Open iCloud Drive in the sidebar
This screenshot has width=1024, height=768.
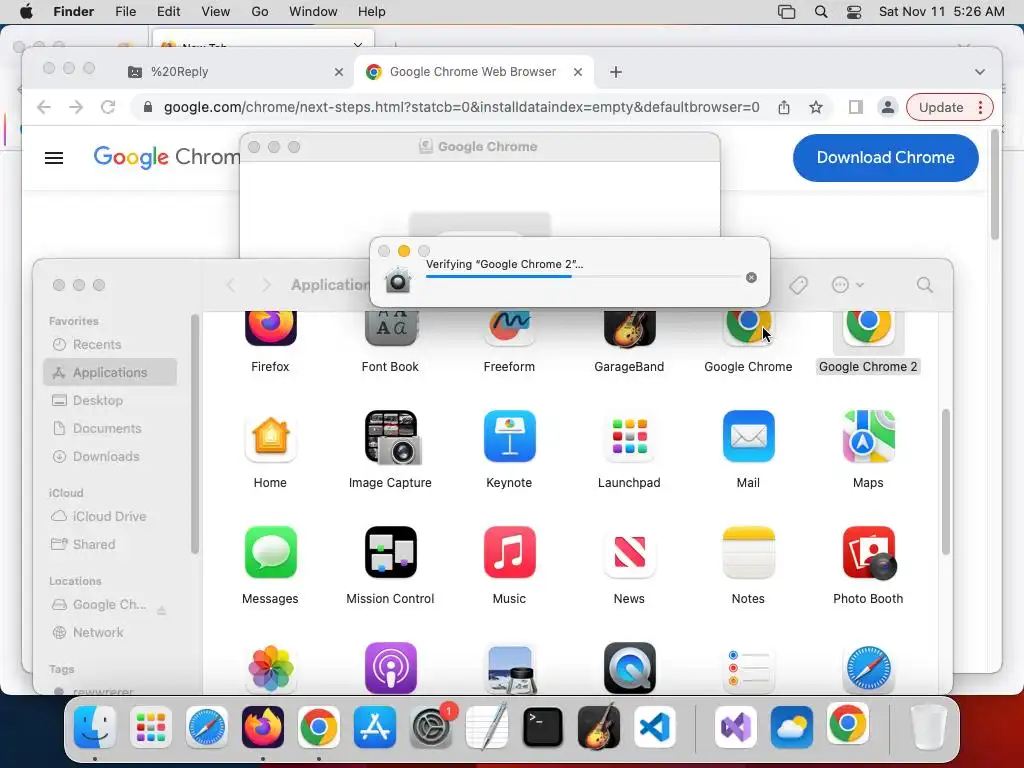pos(110,516)
